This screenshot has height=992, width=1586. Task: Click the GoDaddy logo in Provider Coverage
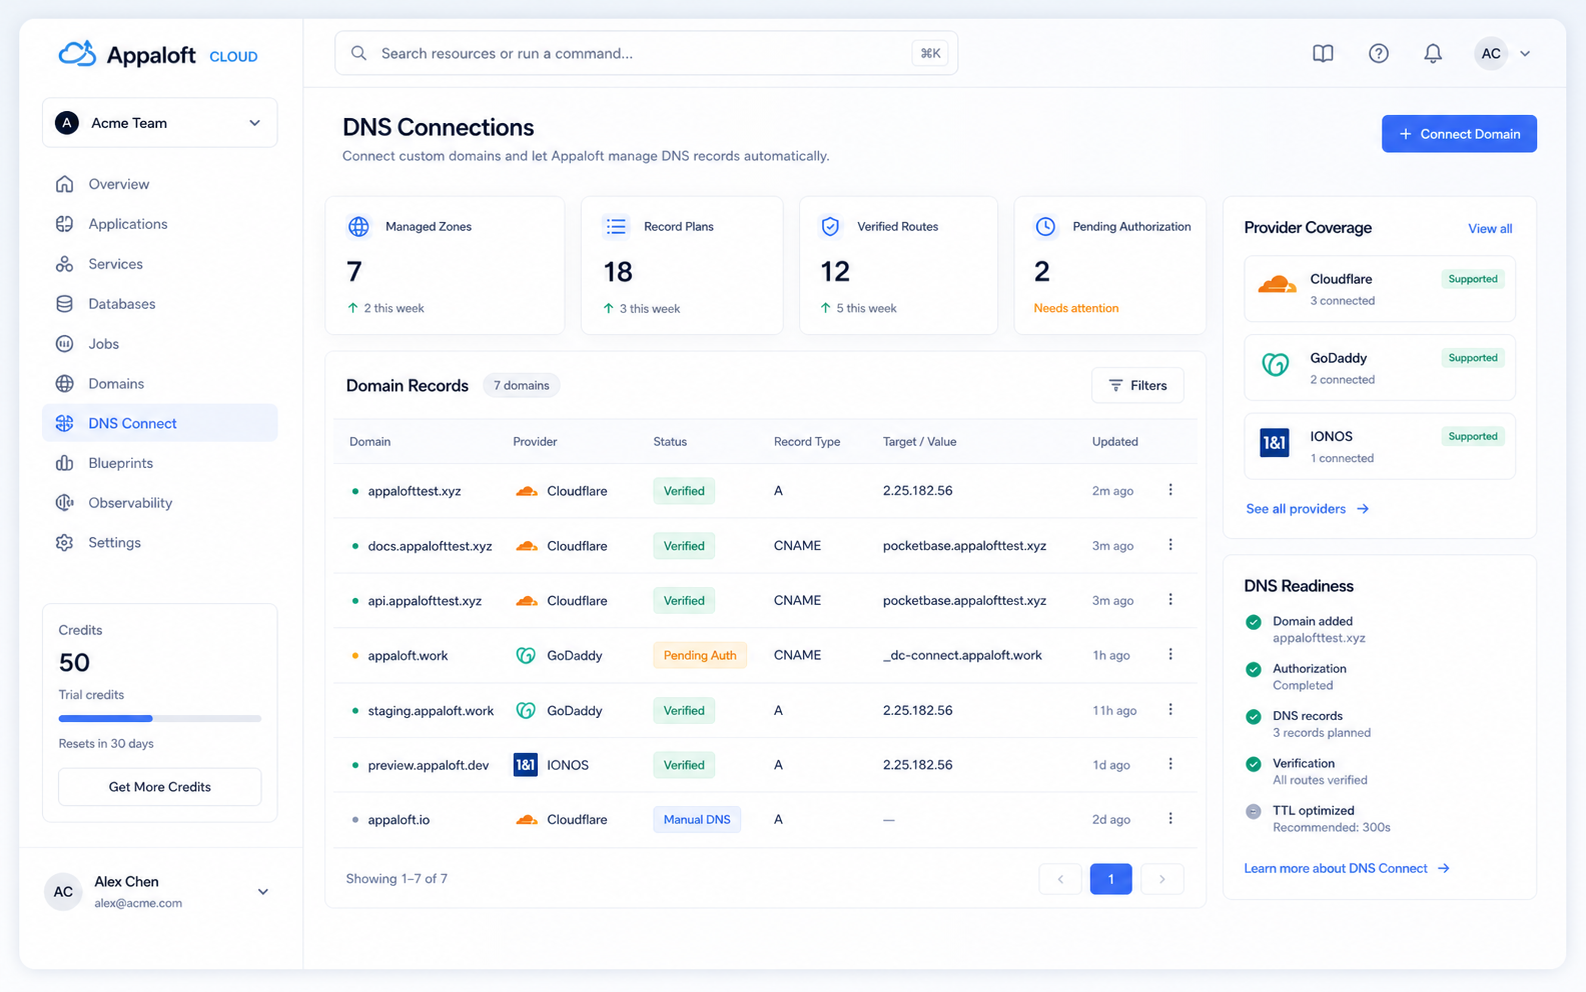pyautogui.click(x=1275, y=365)
